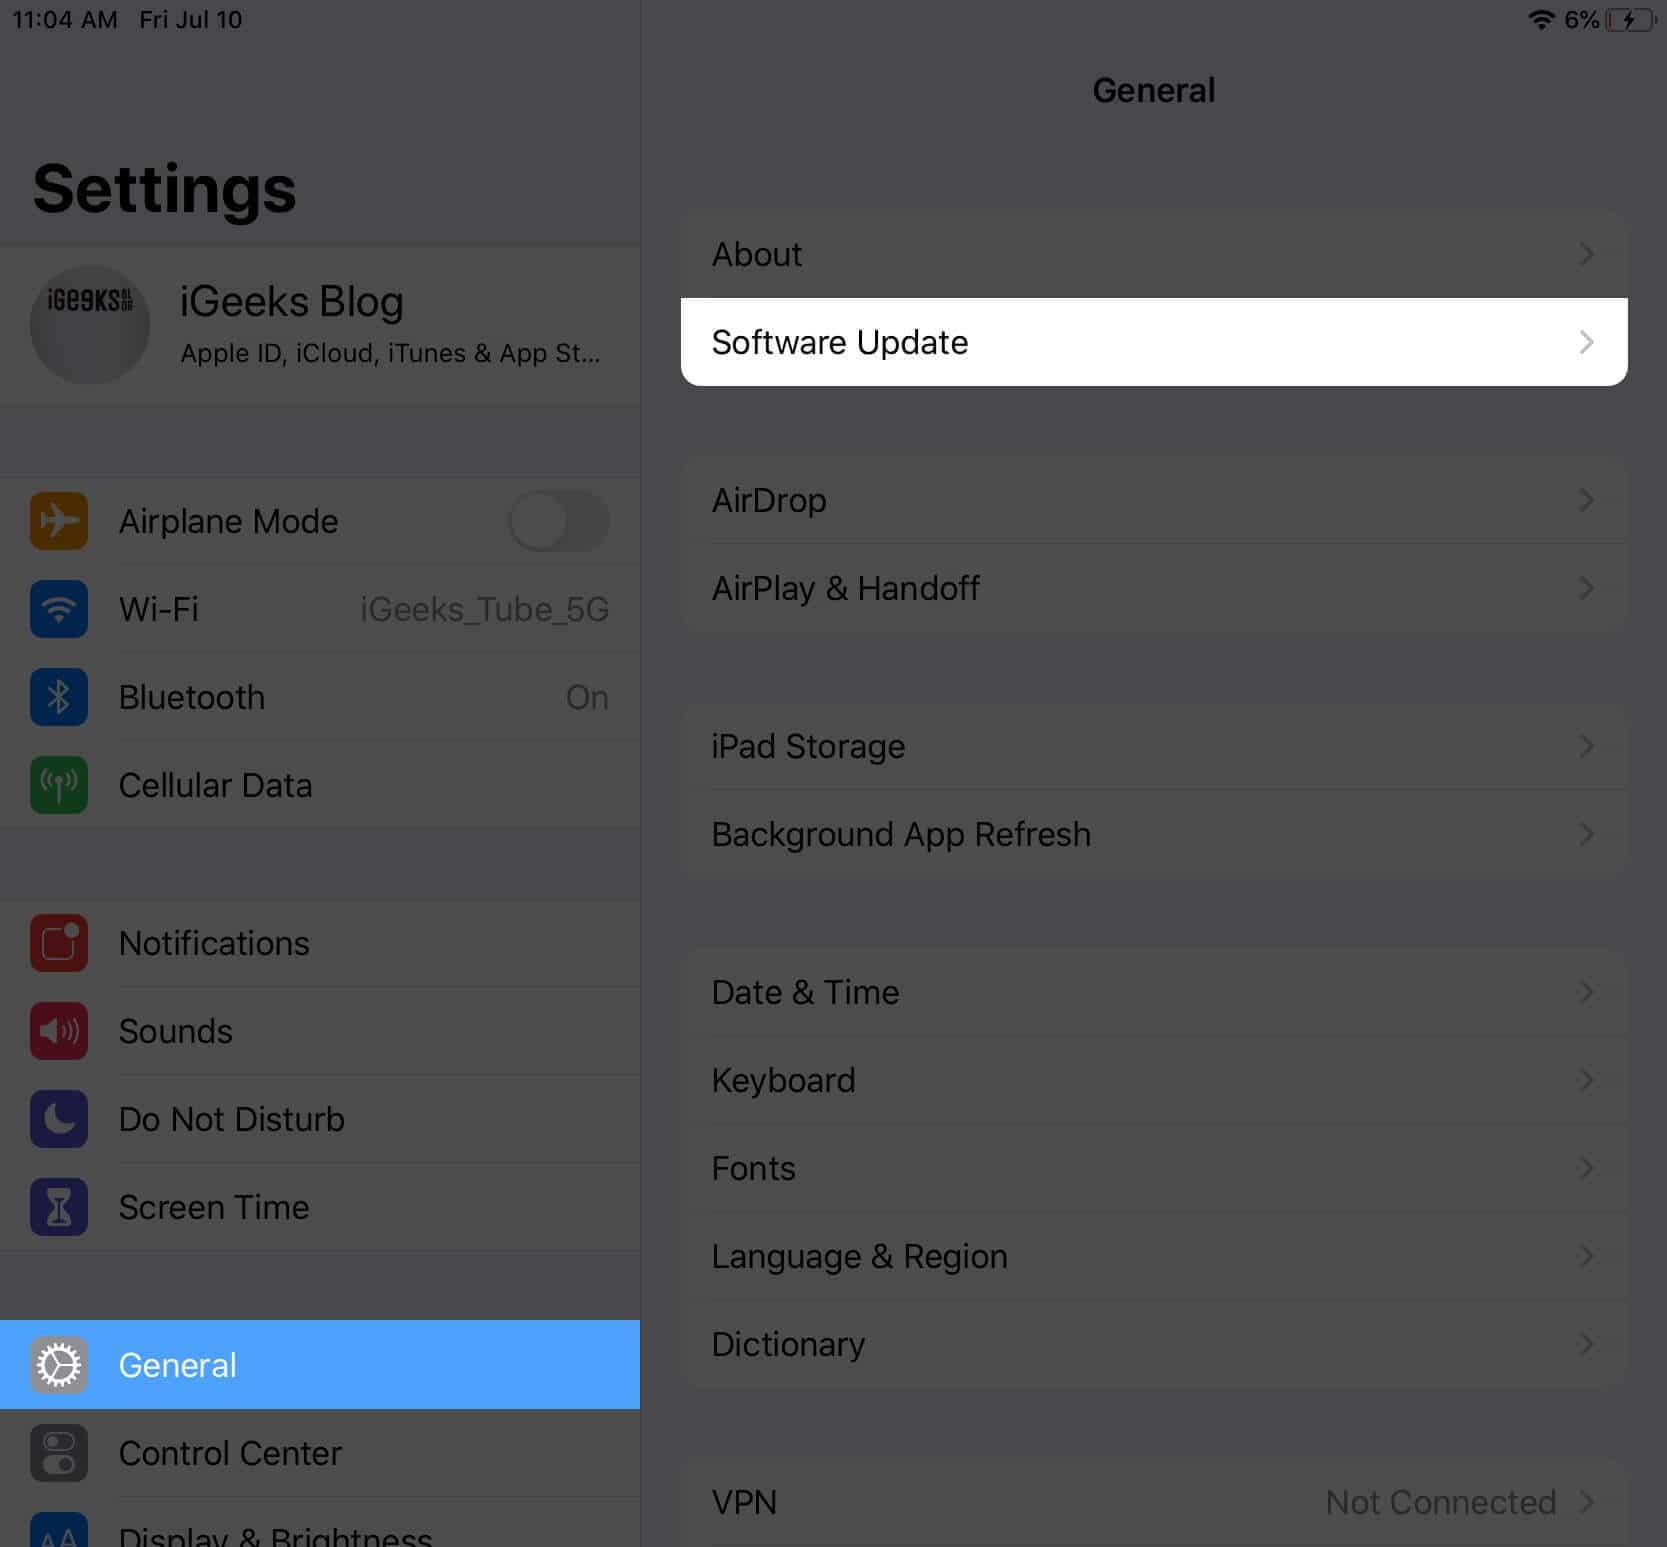Click the iGeeks Blog profile picture
The height and width of the screenshot is (1547, 1667).
click(x=90, y=324)
